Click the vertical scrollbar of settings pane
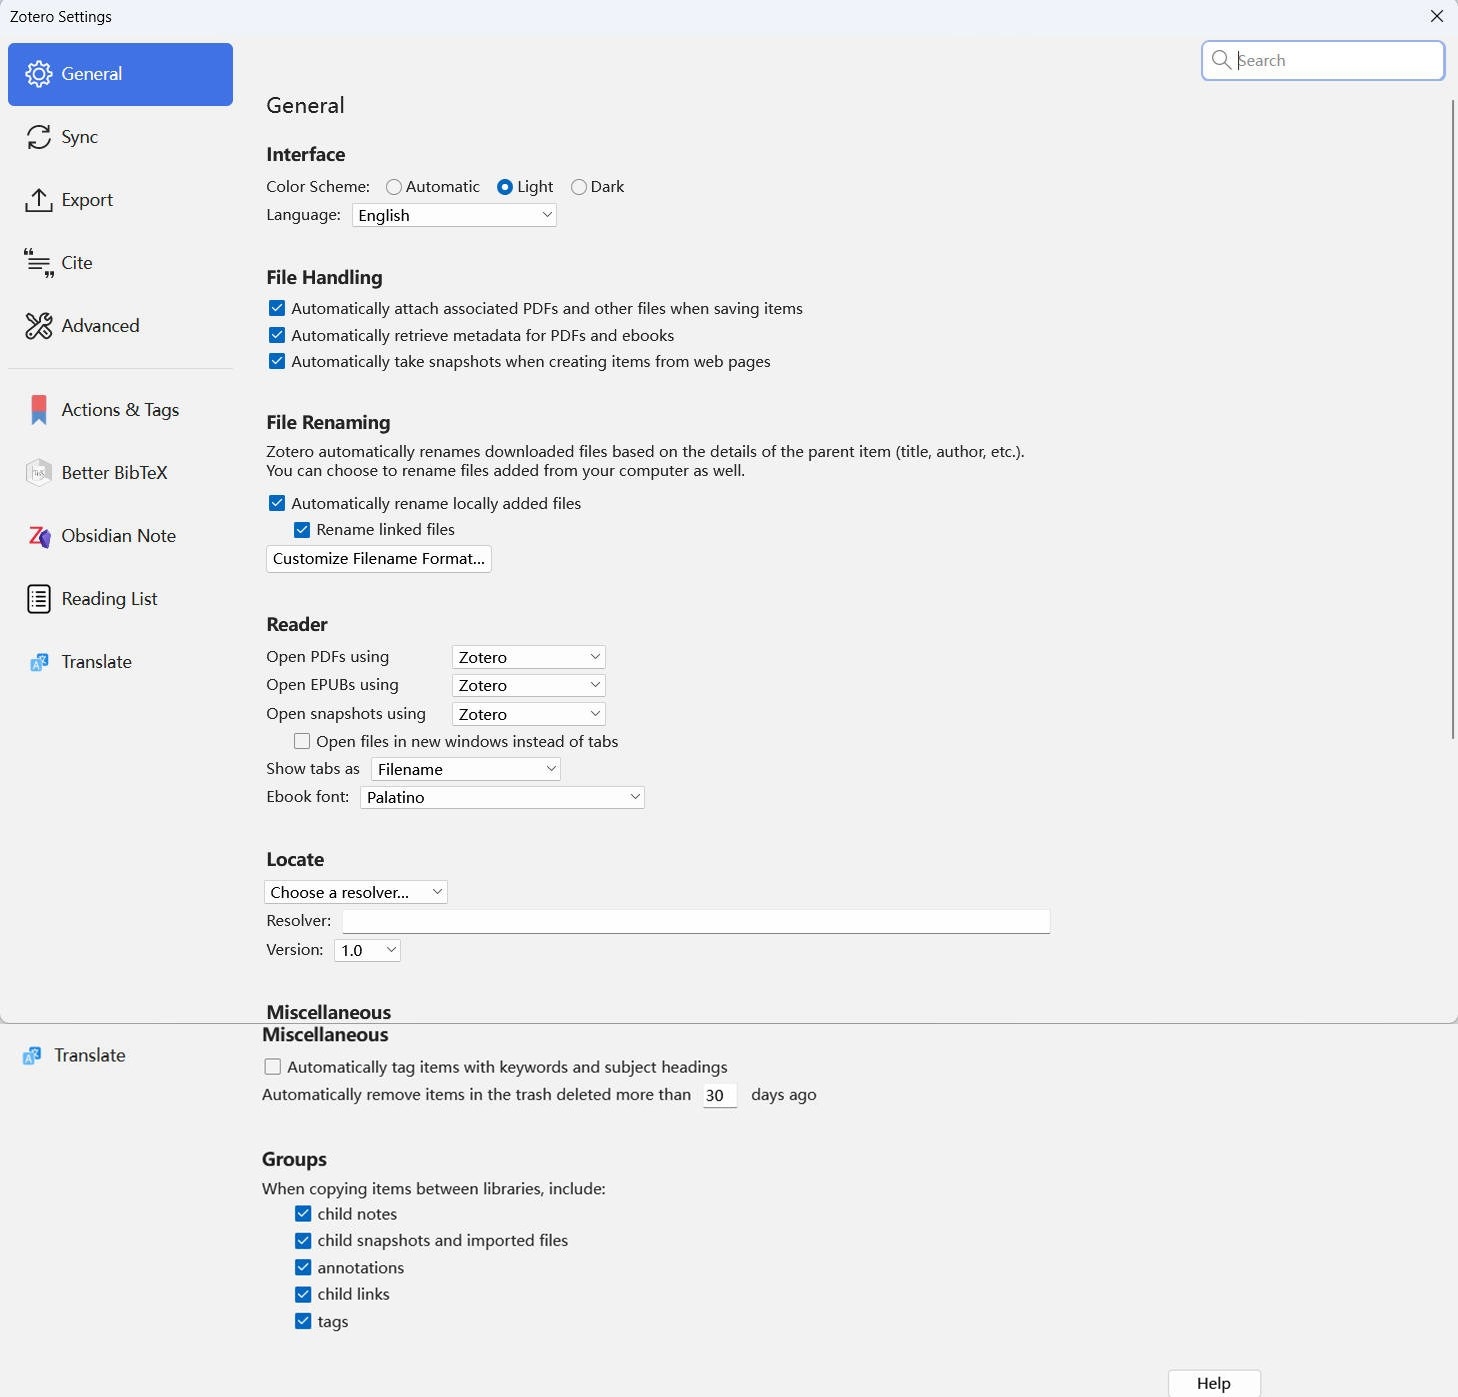The height and width of the screenshot is (1397, 1458). tap(1453, 420)
